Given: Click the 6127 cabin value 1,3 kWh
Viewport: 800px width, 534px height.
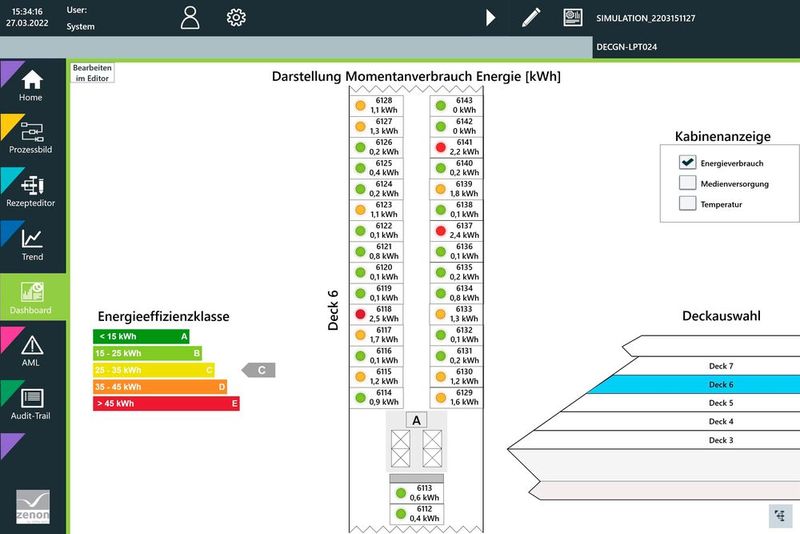Looking at the screenshot, I should (x=384, y=131).
